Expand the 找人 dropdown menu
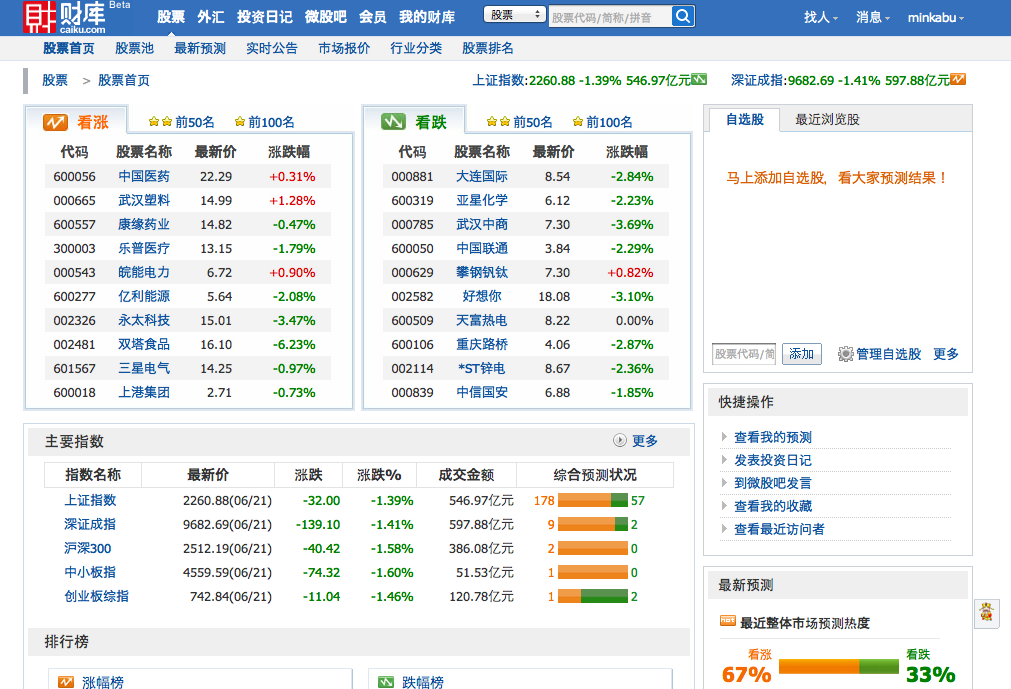1011x689 pixels. (822, 17)
